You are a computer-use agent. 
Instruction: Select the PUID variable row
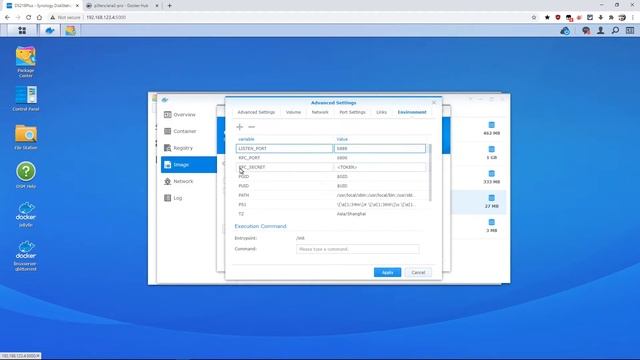[331, 186]
